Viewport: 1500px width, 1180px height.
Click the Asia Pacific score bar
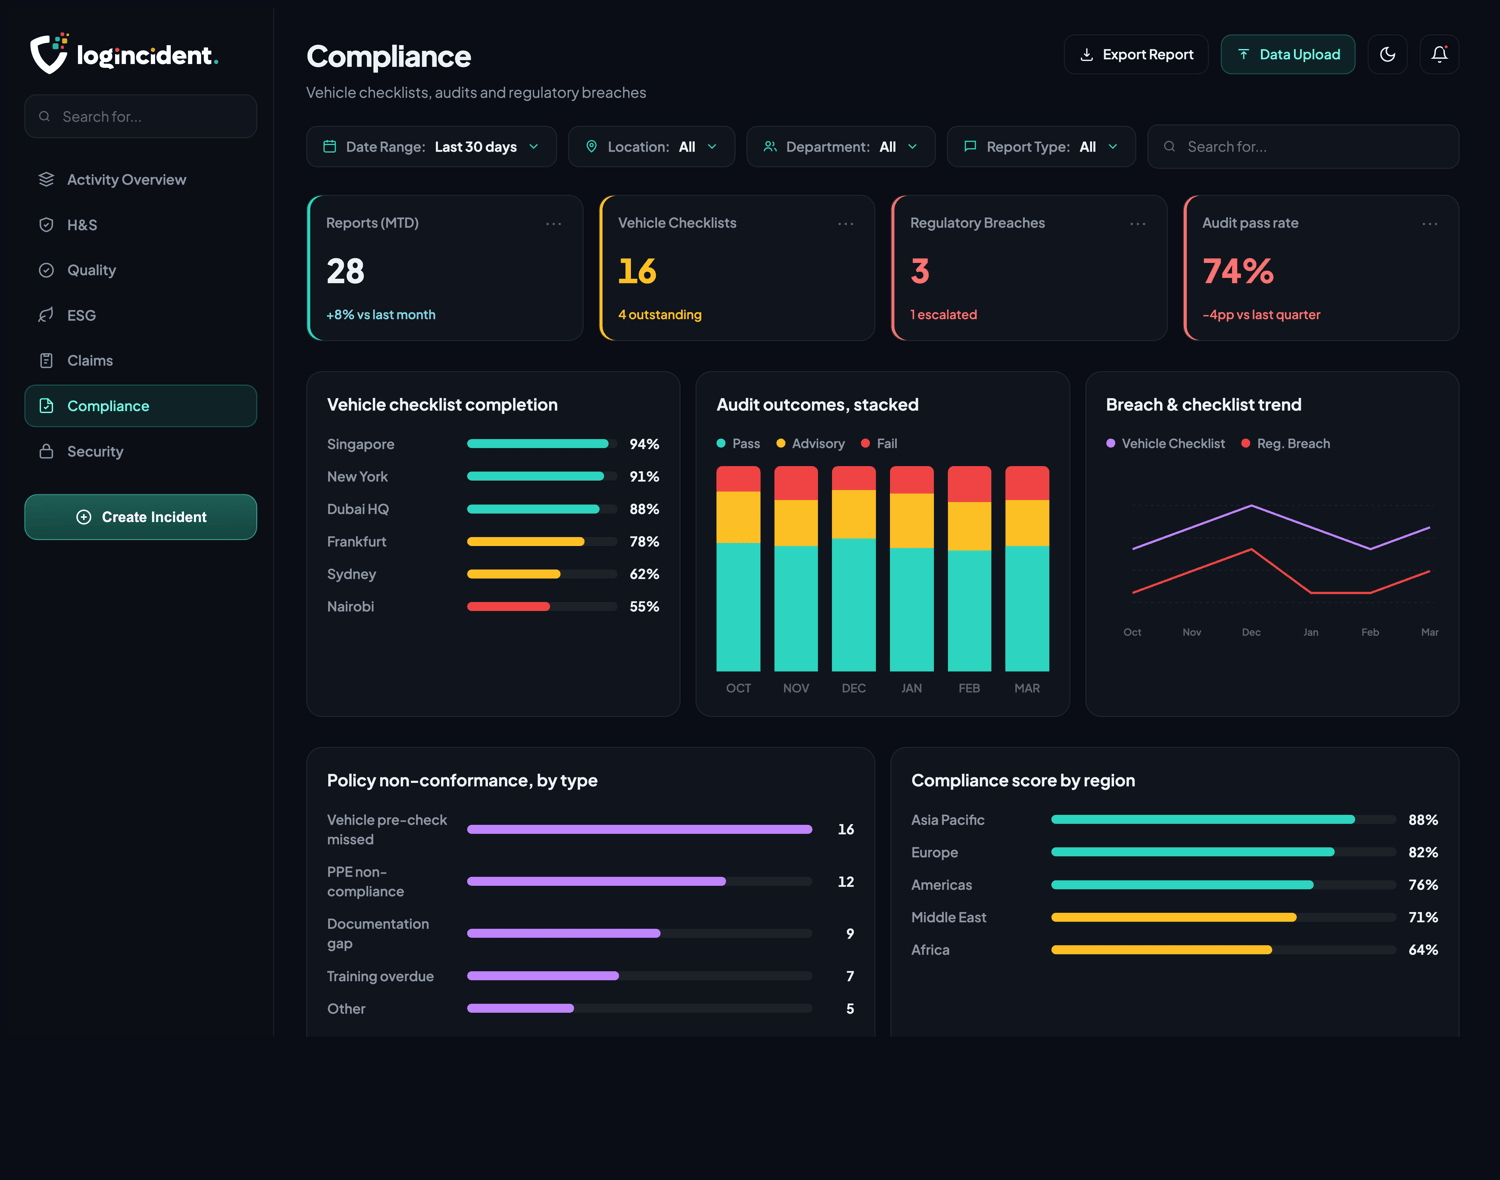[1223, 820]
